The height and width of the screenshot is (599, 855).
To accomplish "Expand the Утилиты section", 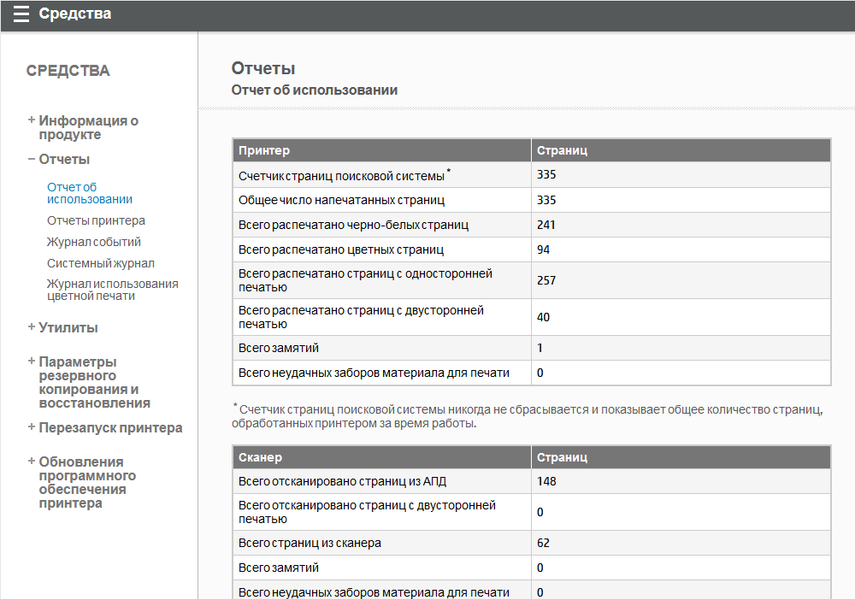I will point(67,327).
